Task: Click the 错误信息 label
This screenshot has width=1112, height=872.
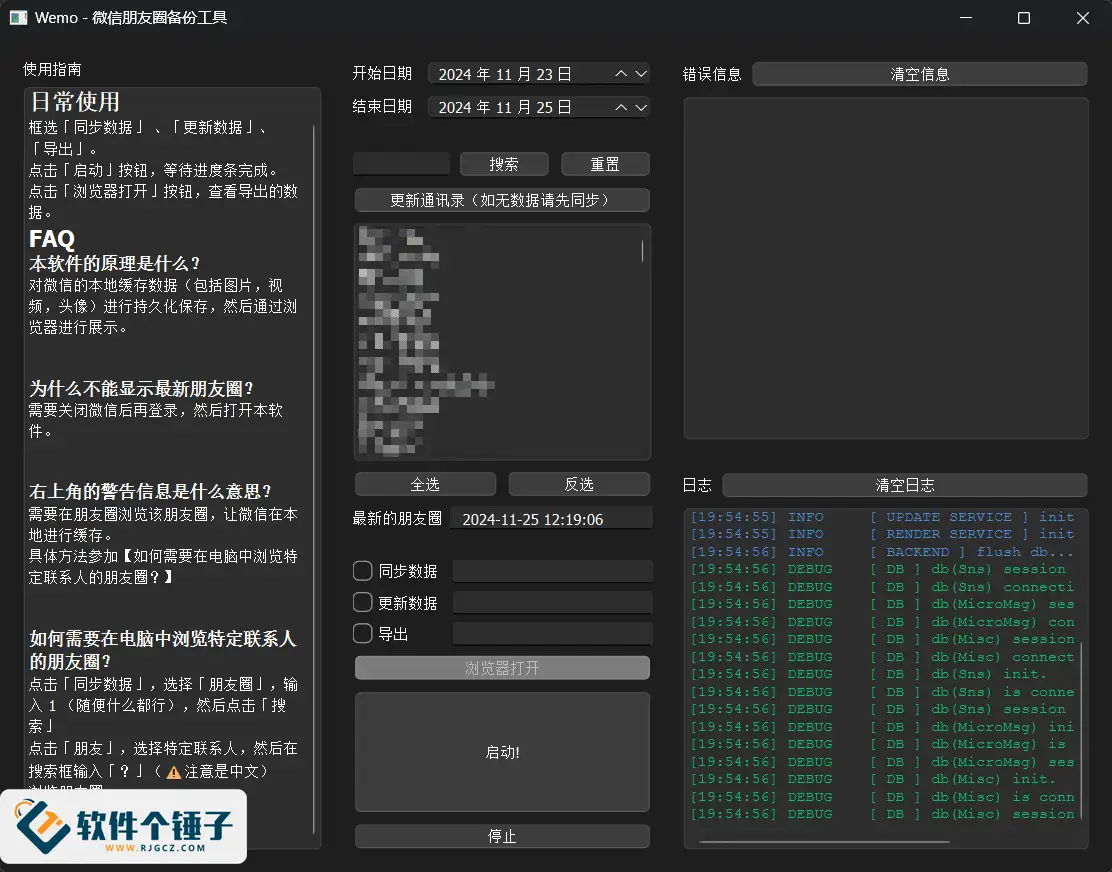Action: tap(712, 74)
